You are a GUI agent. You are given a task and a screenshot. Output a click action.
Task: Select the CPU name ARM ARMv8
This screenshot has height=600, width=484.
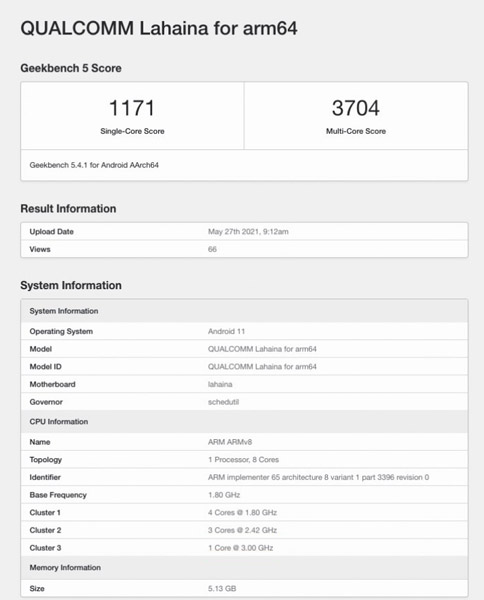click(x=230, y=442)
